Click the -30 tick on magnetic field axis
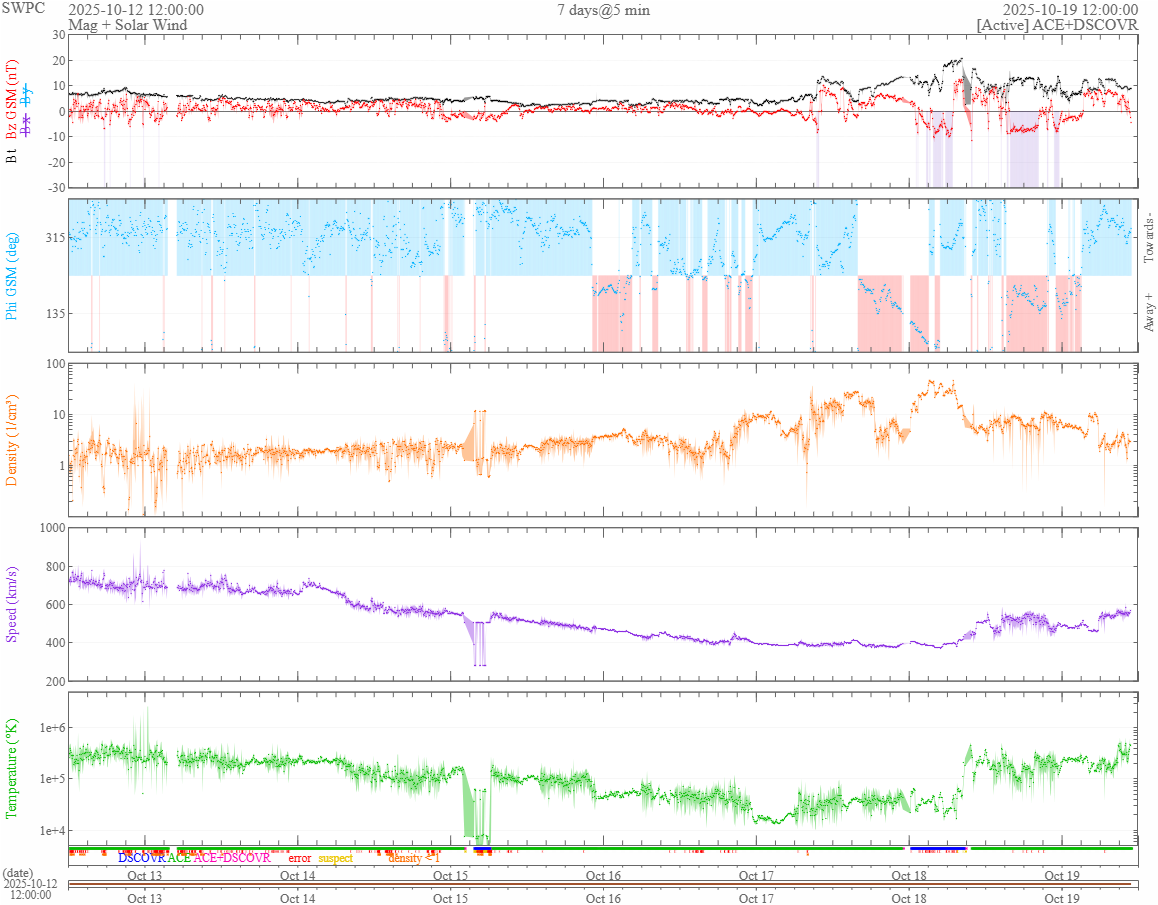 [x=57, y=188]
